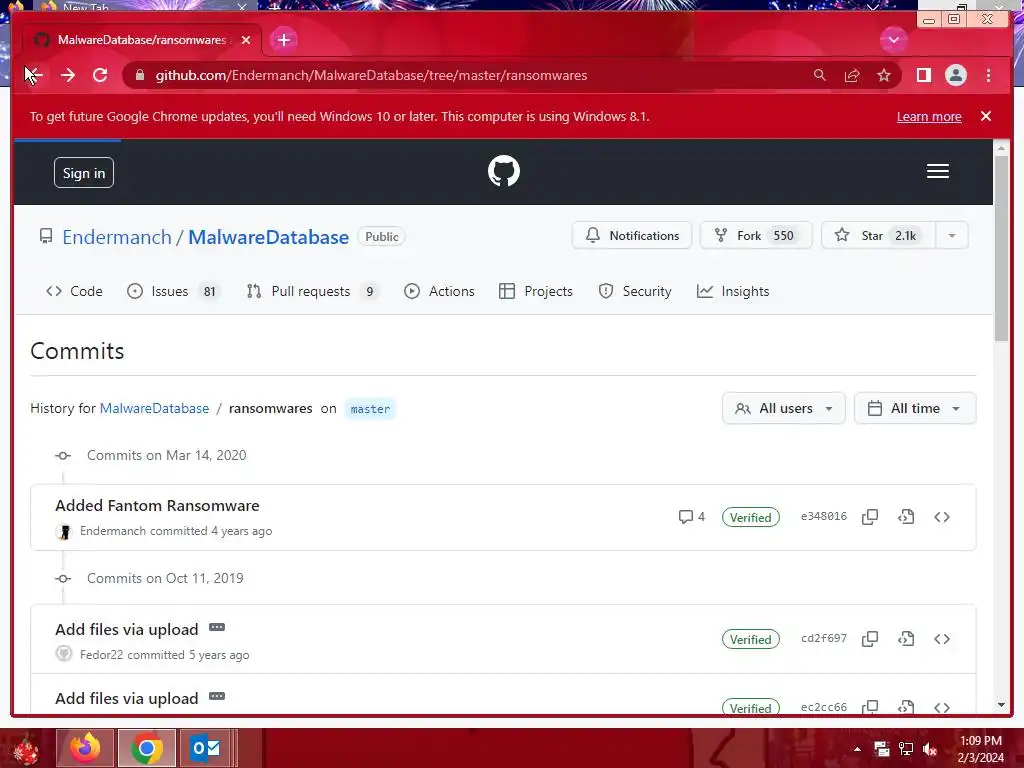Open the Verified badge for cd2f697
Screen dimensions: 1024x768
point(750,639)
